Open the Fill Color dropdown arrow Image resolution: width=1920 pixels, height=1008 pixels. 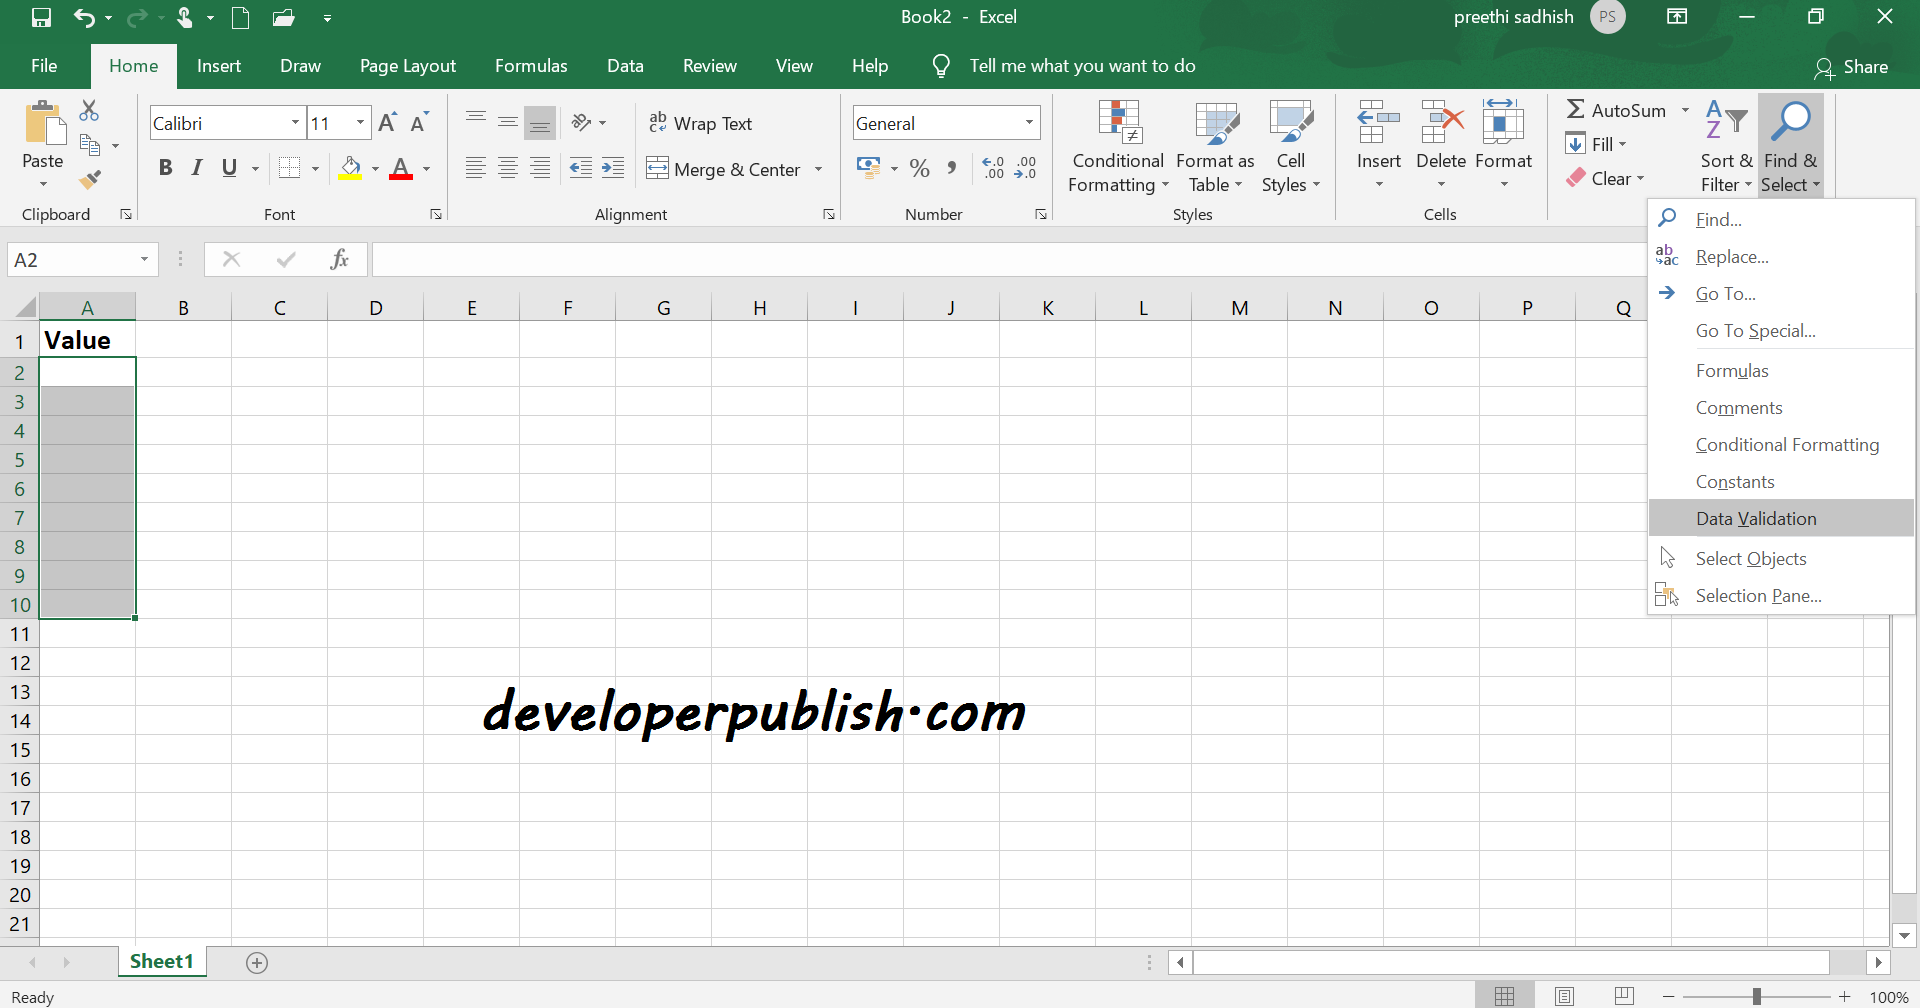(x=375, y=168)
